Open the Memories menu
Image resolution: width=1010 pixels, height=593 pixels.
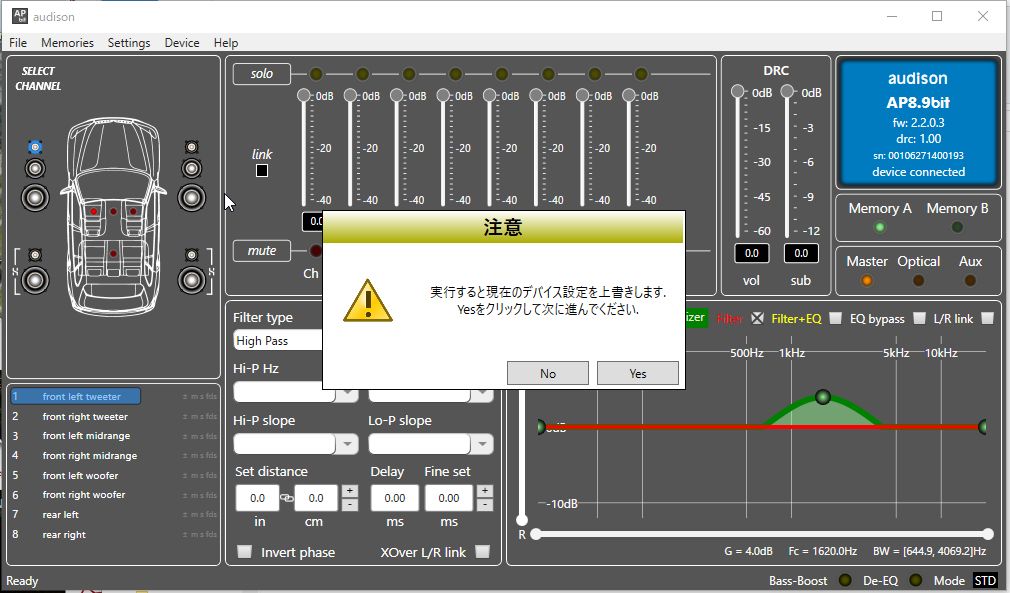click(x=68, y=42)
